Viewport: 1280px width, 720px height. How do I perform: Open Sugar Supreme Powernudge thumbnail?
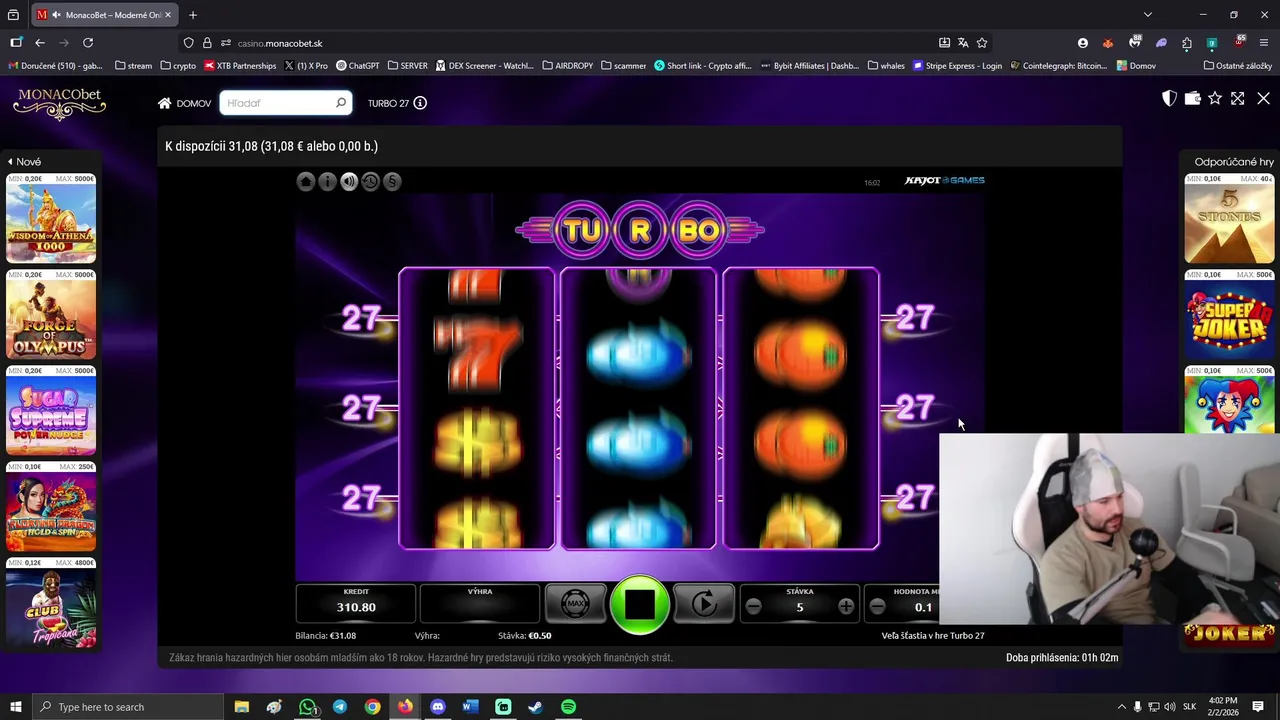51,411
